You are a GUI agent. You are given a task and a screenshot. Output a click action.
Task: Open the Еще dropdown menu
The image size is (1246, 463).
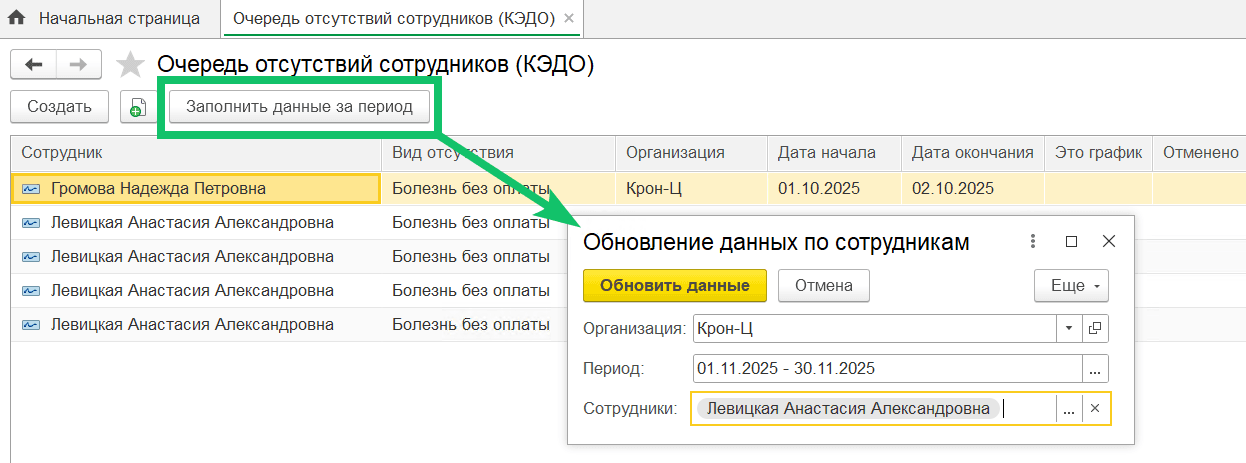click(1071, 285)
